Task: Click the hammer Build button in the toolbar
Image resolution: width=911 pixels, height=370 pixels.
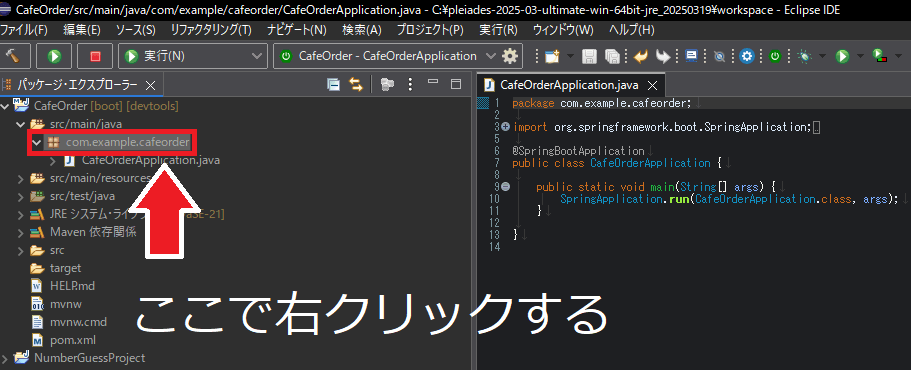Action: click(13, 56)
